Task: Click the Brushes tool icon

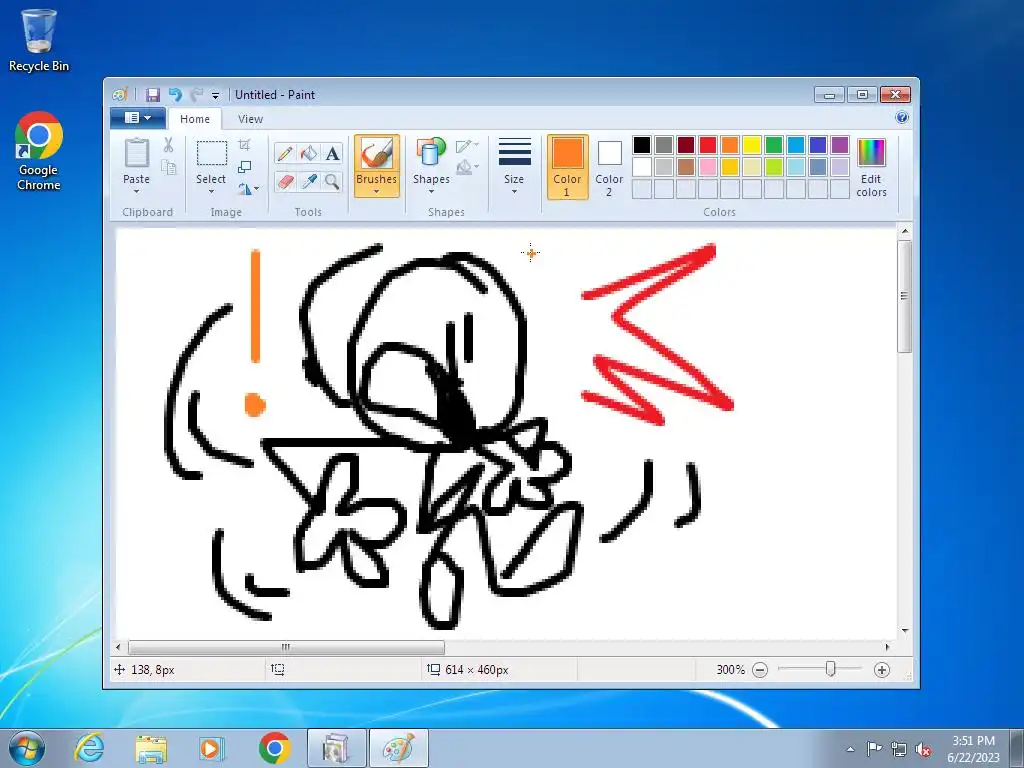Action: coord(377,153)
